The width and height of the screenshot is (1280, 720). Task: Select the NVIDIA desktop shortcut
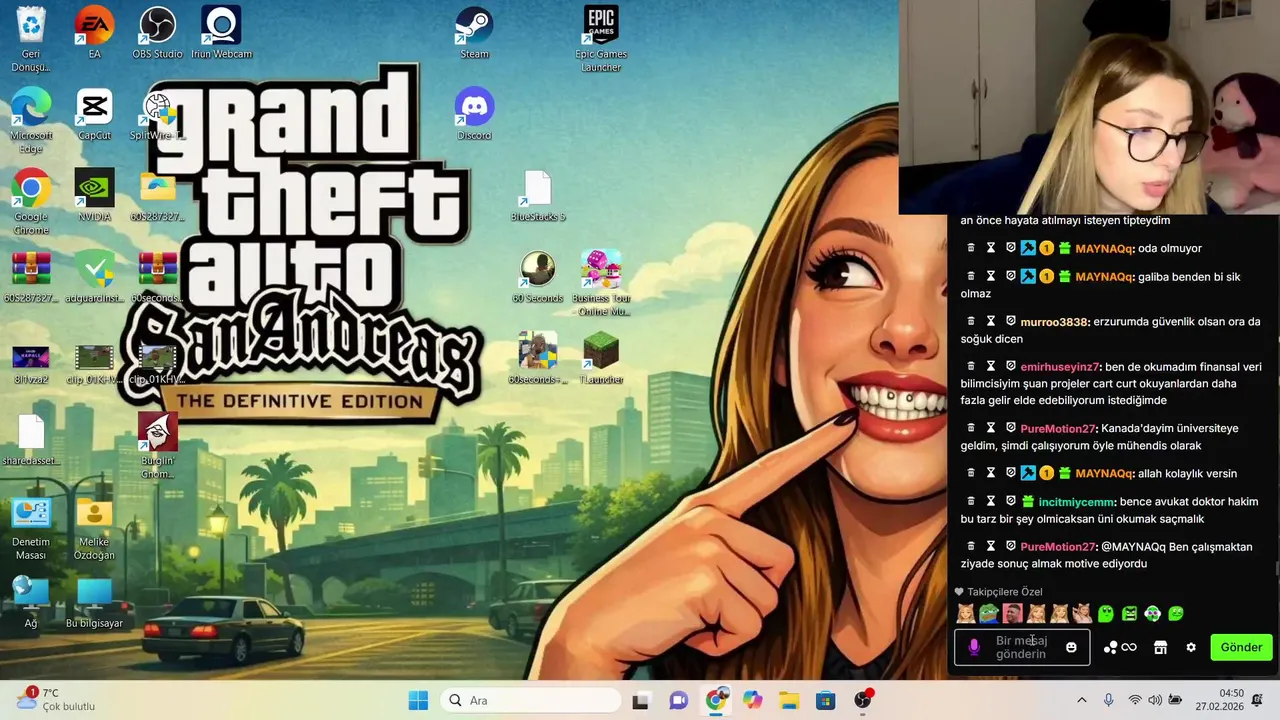click(x=94, y=195)
